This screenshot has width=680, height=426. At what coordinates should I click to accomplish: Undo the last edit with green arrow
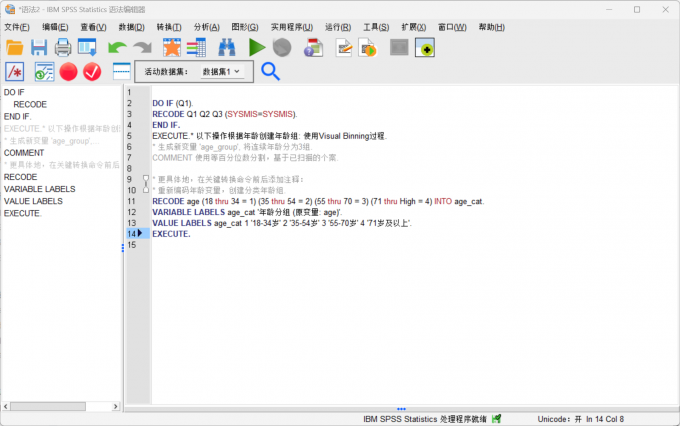tap(117, 47)
